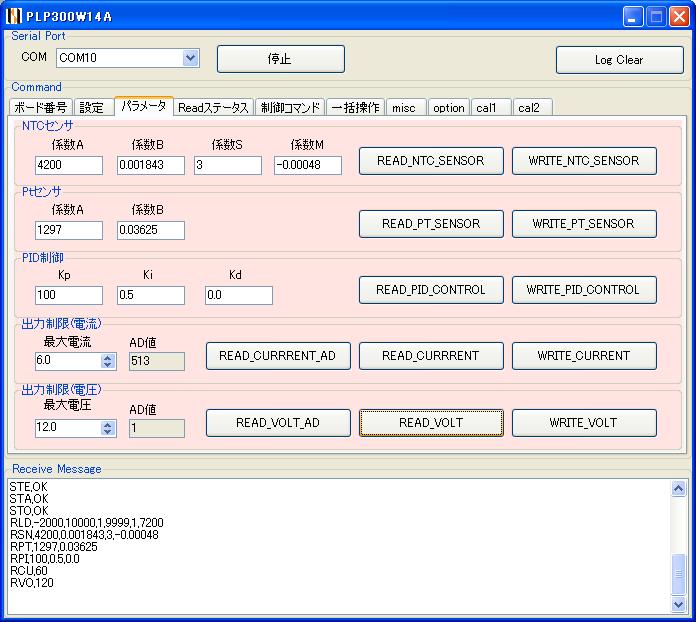This screenshot has width=696, height=622.
Task: Click the RPT,1297,0.03625 log line
Action: tap(53, 547)
